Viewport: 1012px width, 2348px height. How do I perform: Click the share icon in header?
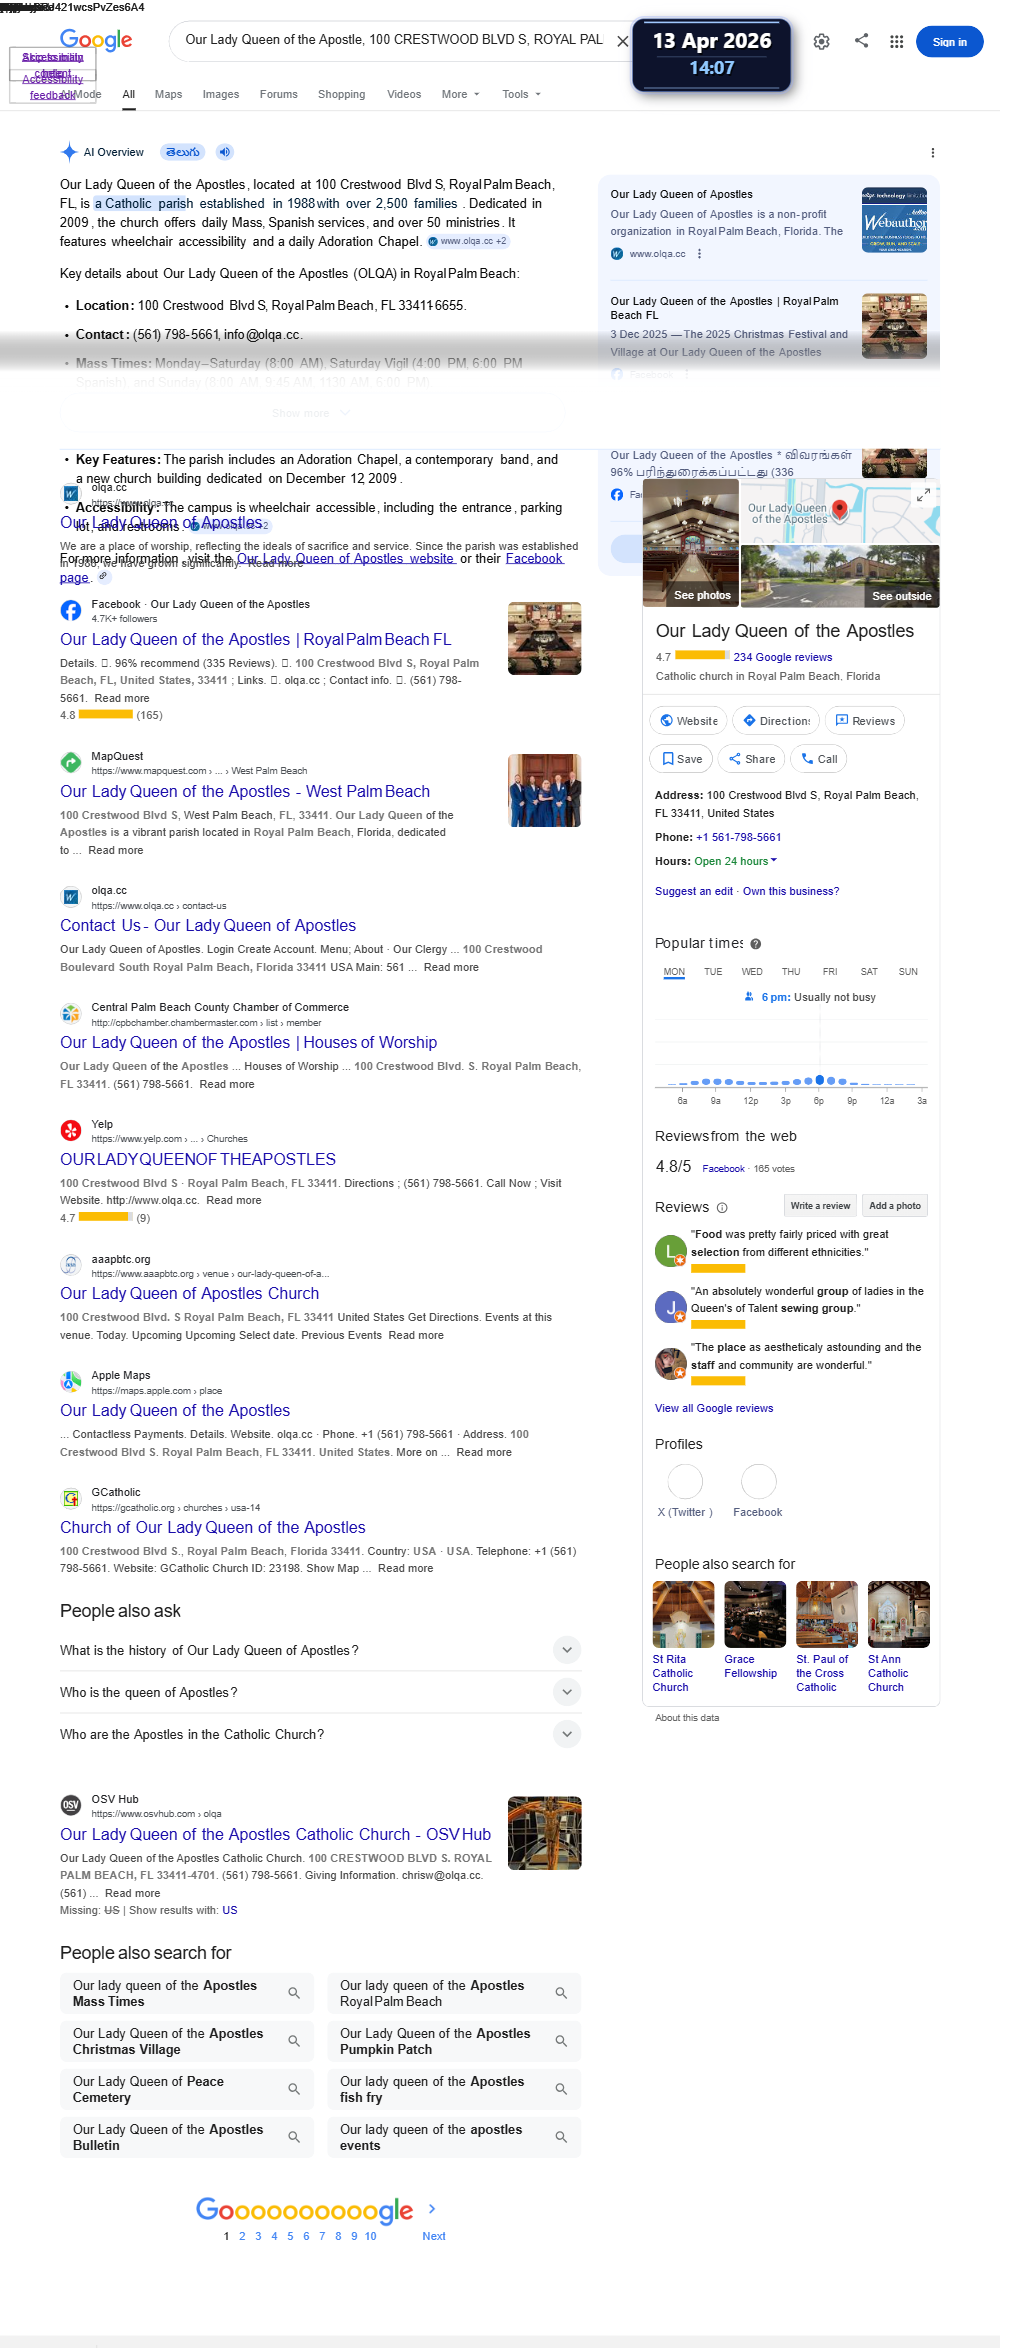861,41
